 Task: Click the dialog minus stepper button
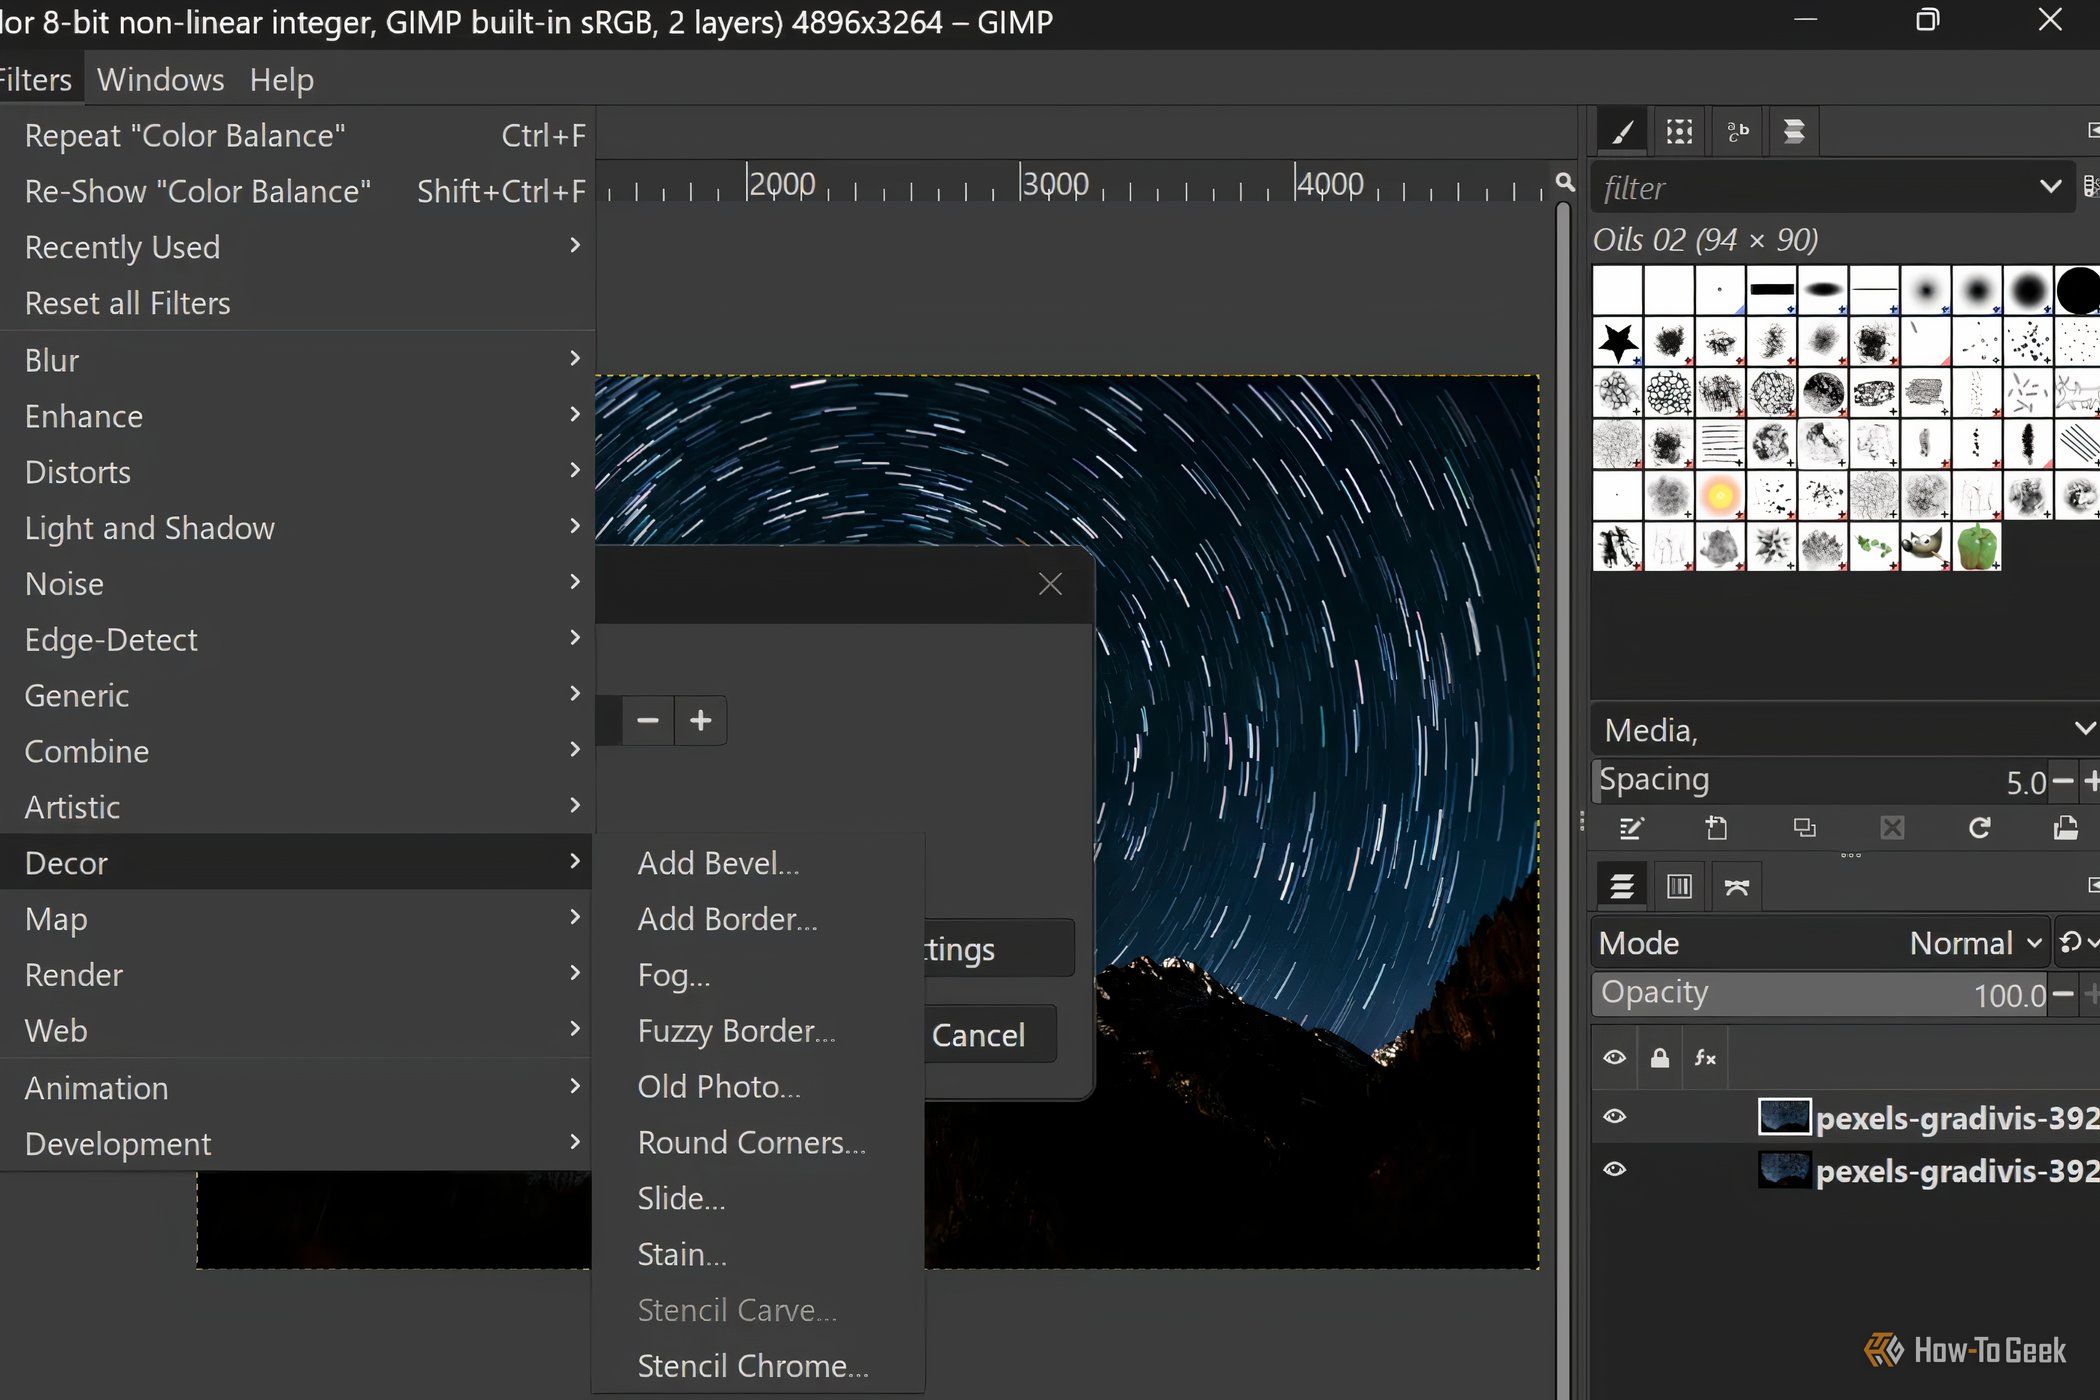tap(648, 720)
